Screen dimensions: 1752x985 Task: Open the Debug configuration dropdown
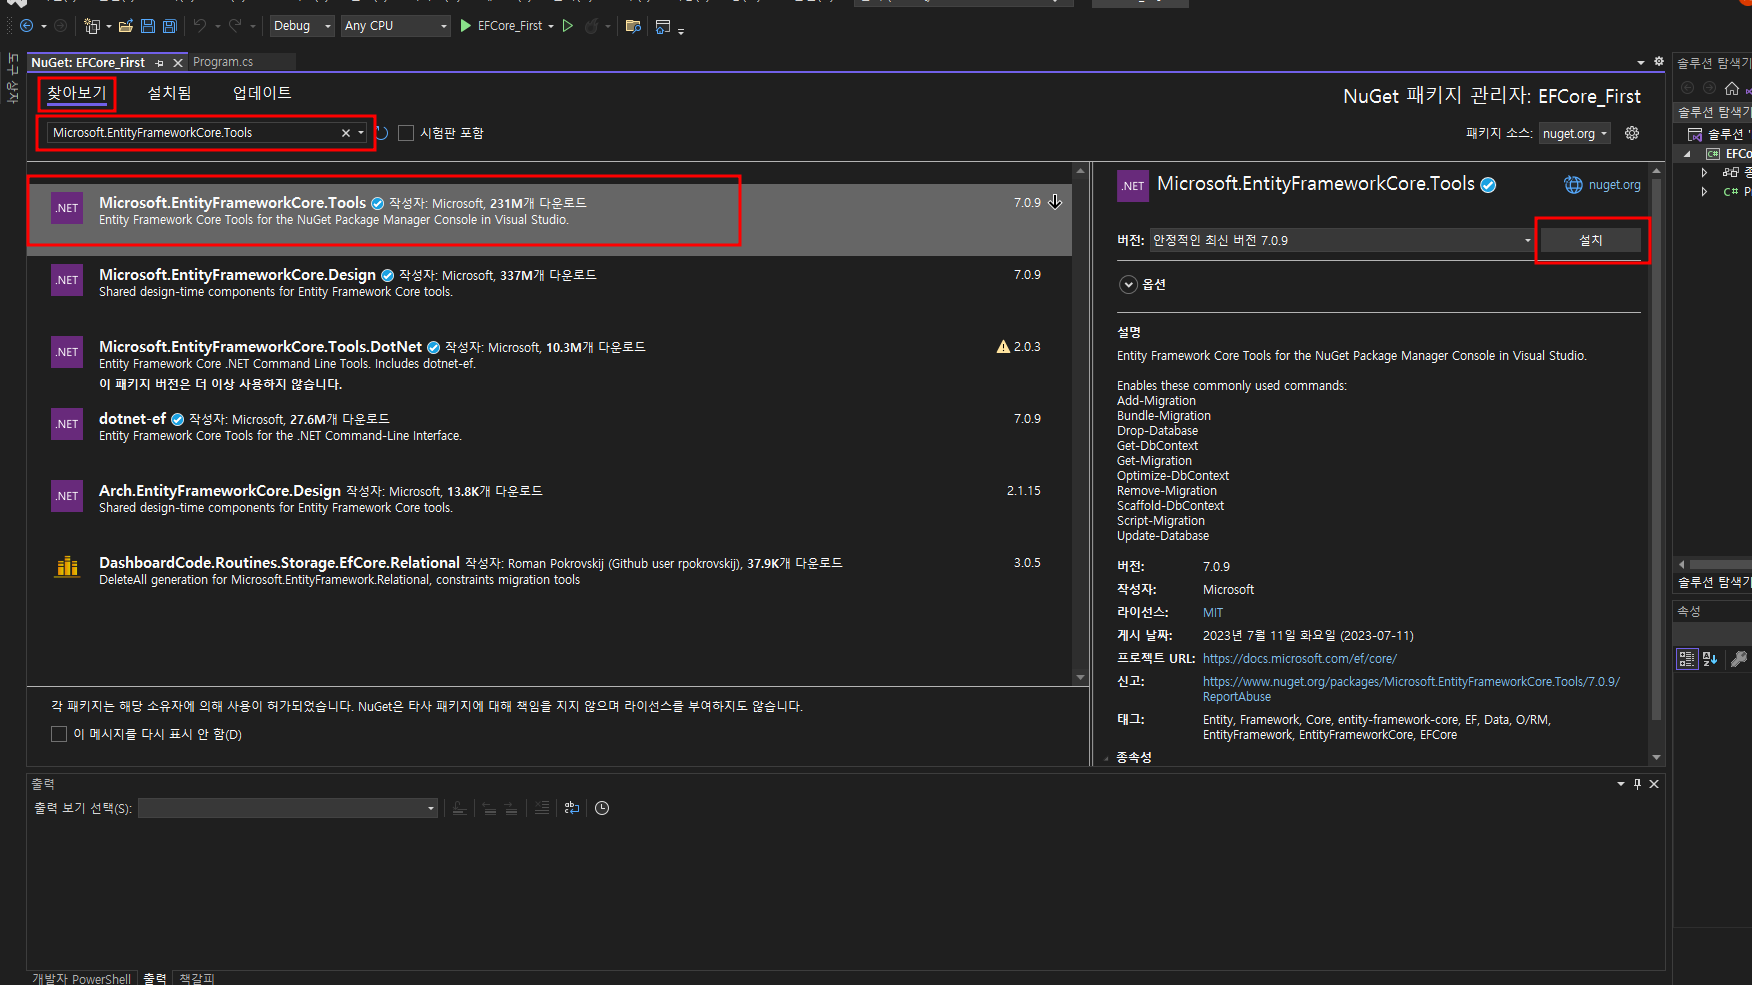click(x=301, y=26)
